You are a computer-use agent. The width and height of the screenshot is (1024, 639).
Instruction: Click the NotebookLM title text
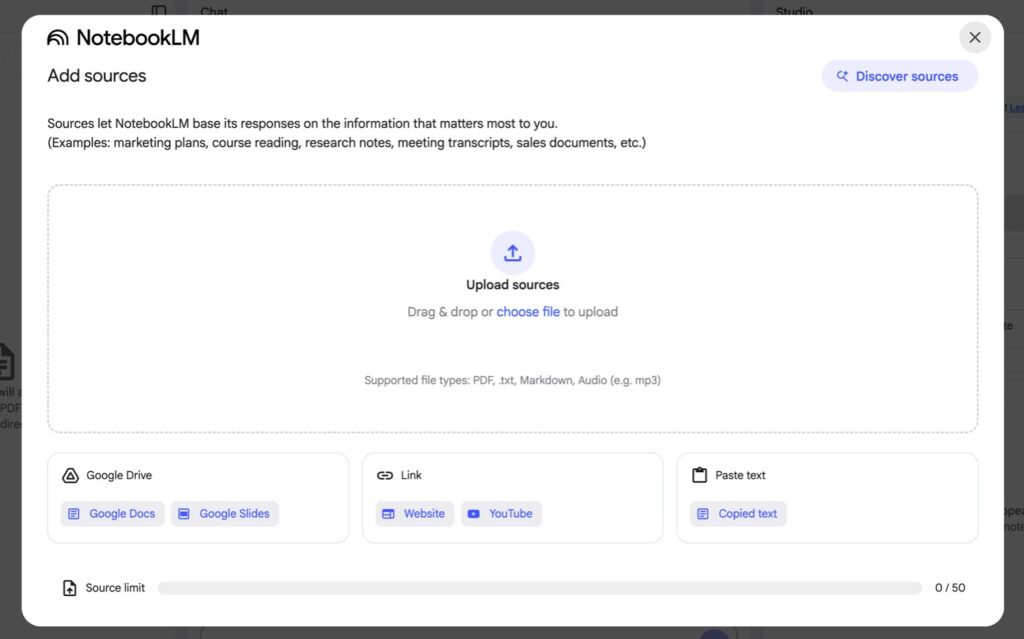click(138, 38)
